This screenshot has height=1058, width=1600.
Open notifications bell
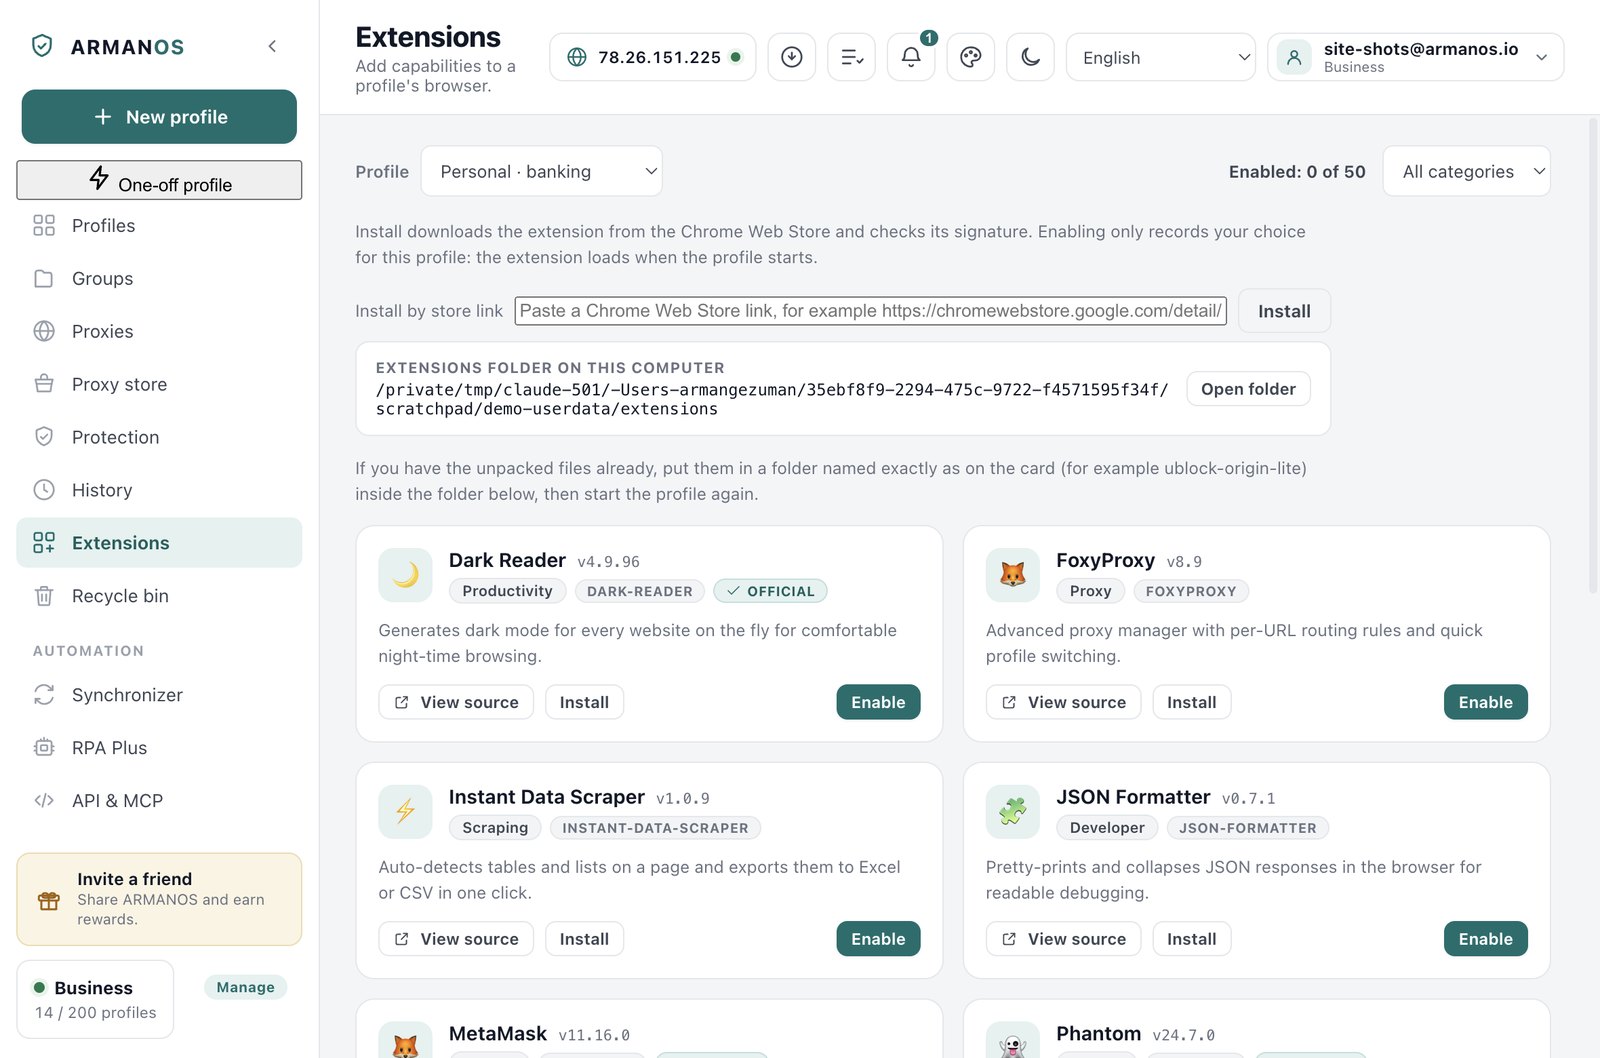(911, 57)
